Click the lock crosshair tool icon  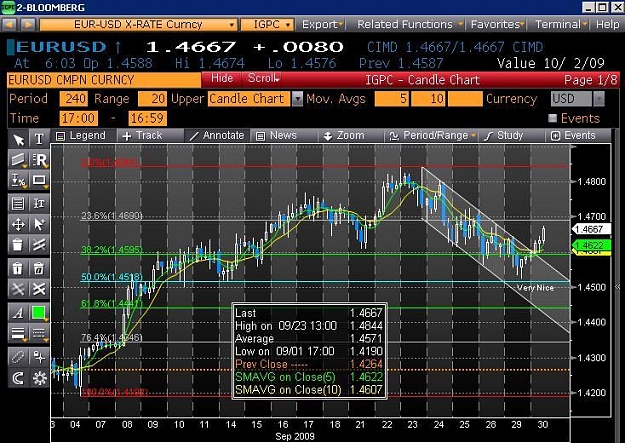pyautogui.click(x=39, y=357)
